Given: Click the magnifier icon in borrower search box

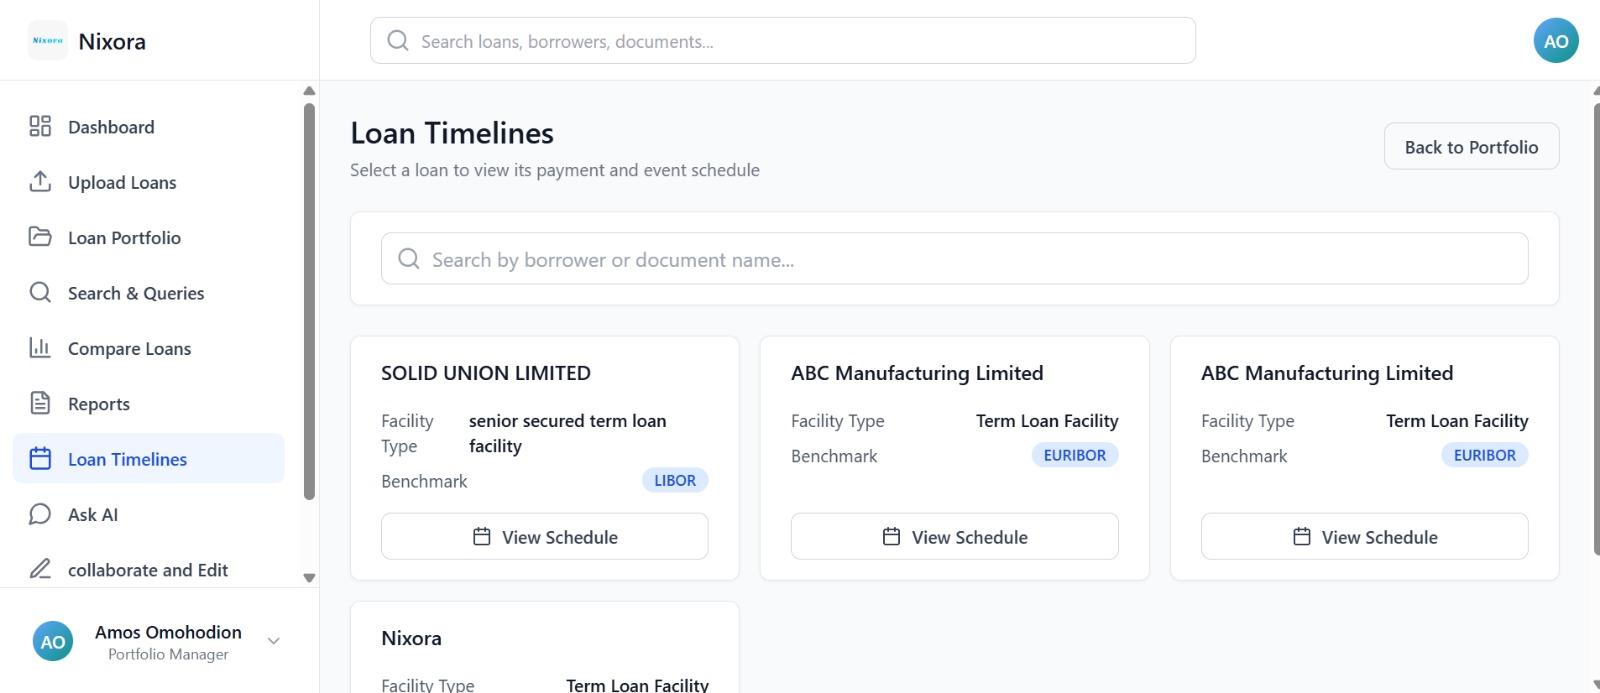Looking at the screenshot, I should (x=409, y=259).
